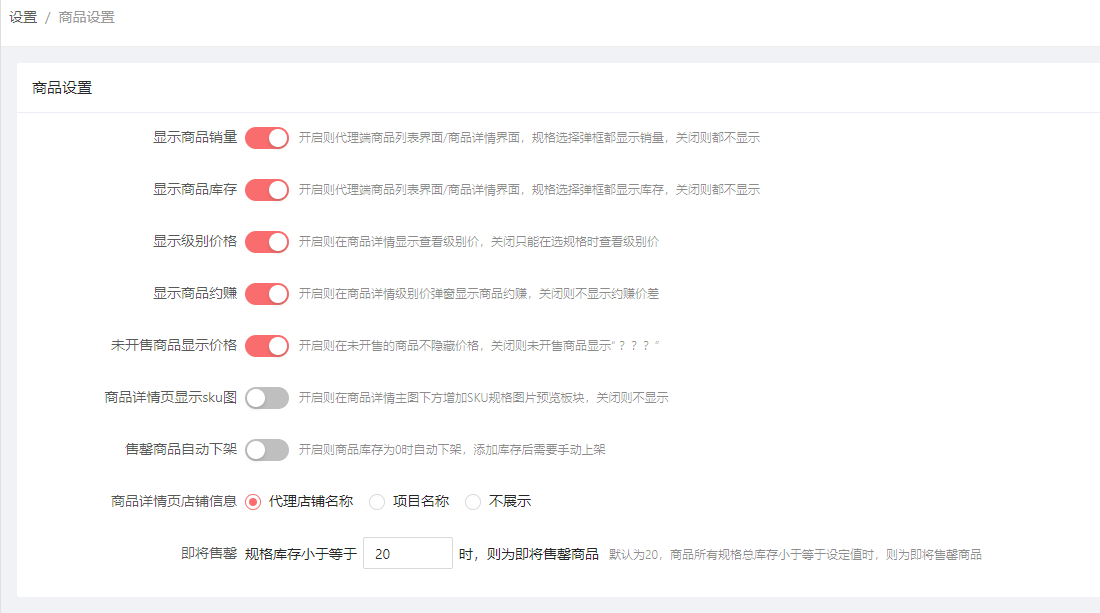Image resolution: width=1100 pixels, height=613 pixels.
Task: Click the 商品详情页店铺信息 label
Action: [x=174, y=502]
